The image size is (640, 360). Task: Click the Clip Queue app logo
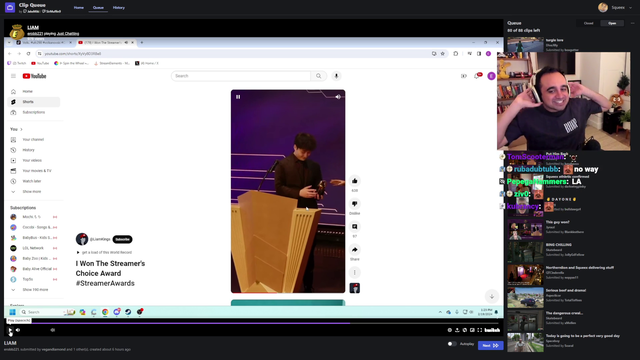click(10, 7)
